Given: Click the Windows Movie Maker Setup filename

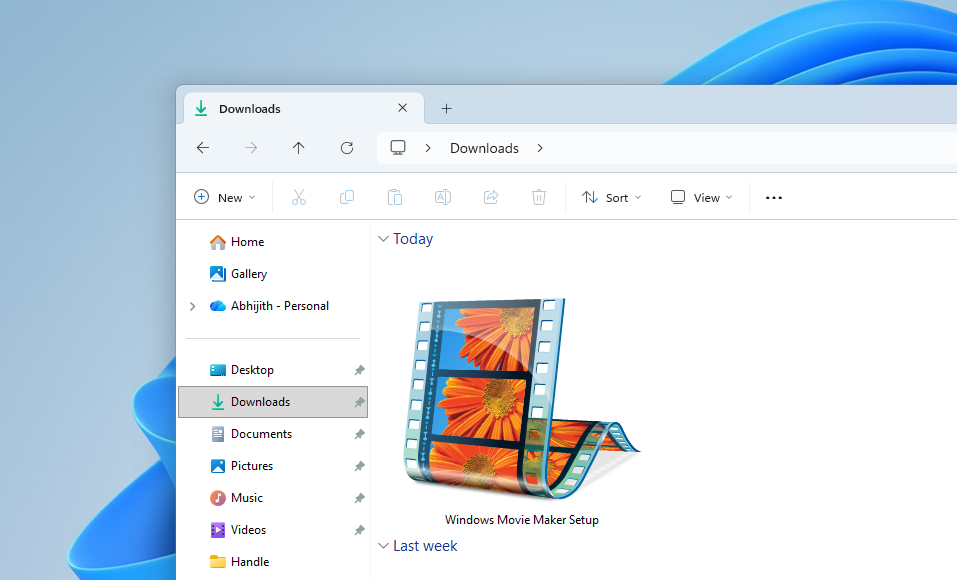Looking at the screenshot, I should 522,520.
